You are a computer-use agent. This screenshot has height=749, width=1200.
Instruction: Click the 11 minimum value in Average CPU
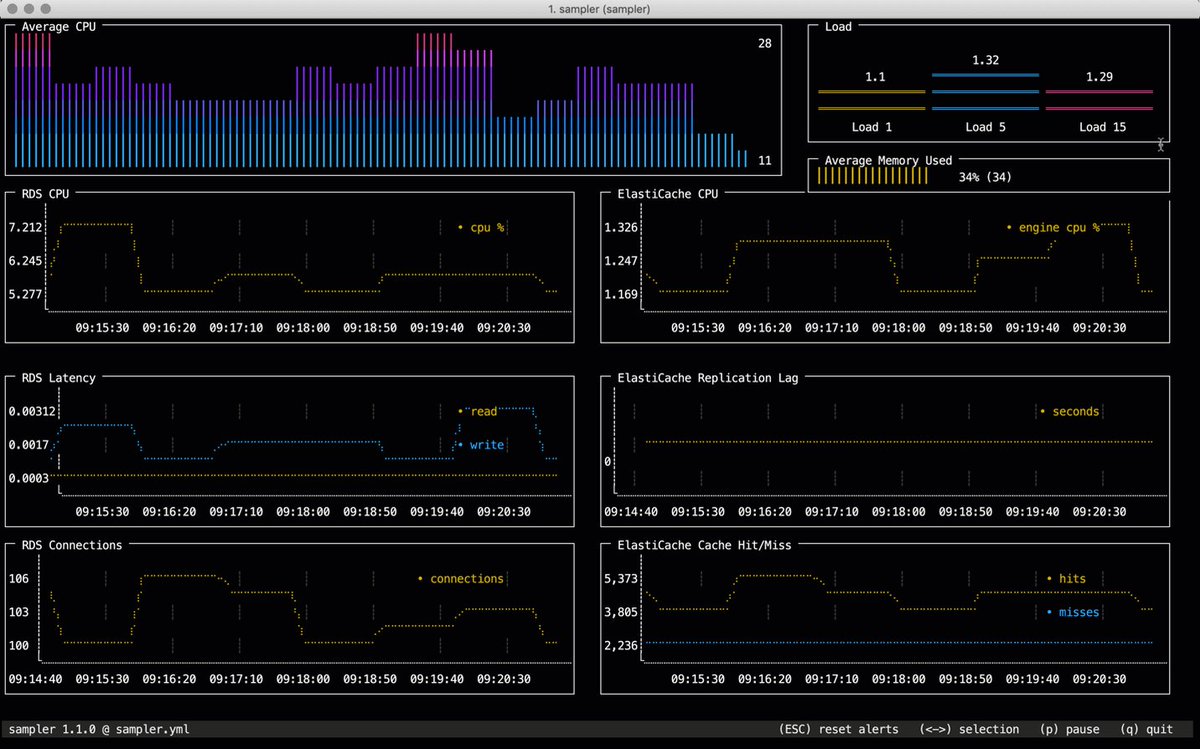(x=764, y=160)
